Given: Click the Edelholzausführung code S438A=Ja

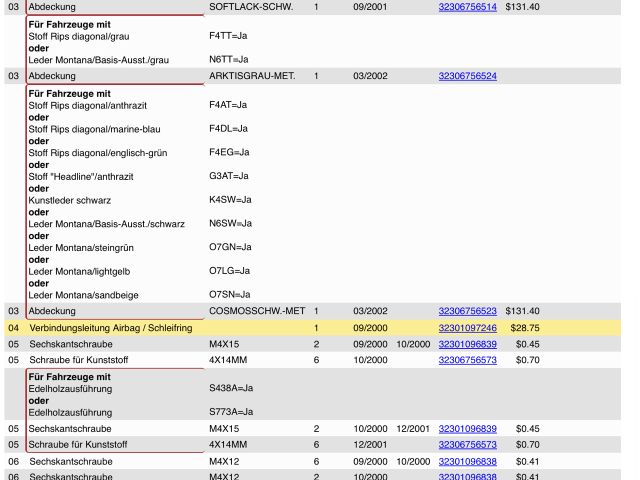Looking at the screenshot, I should pos(230,388).
